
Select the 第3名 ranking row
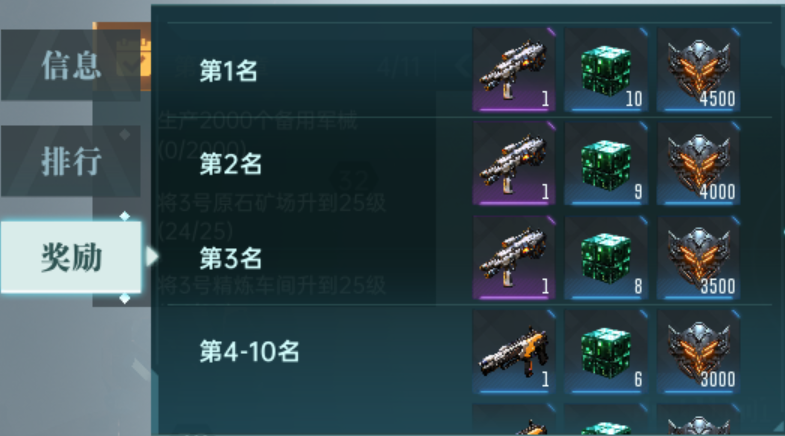click(x=470, y=258)
